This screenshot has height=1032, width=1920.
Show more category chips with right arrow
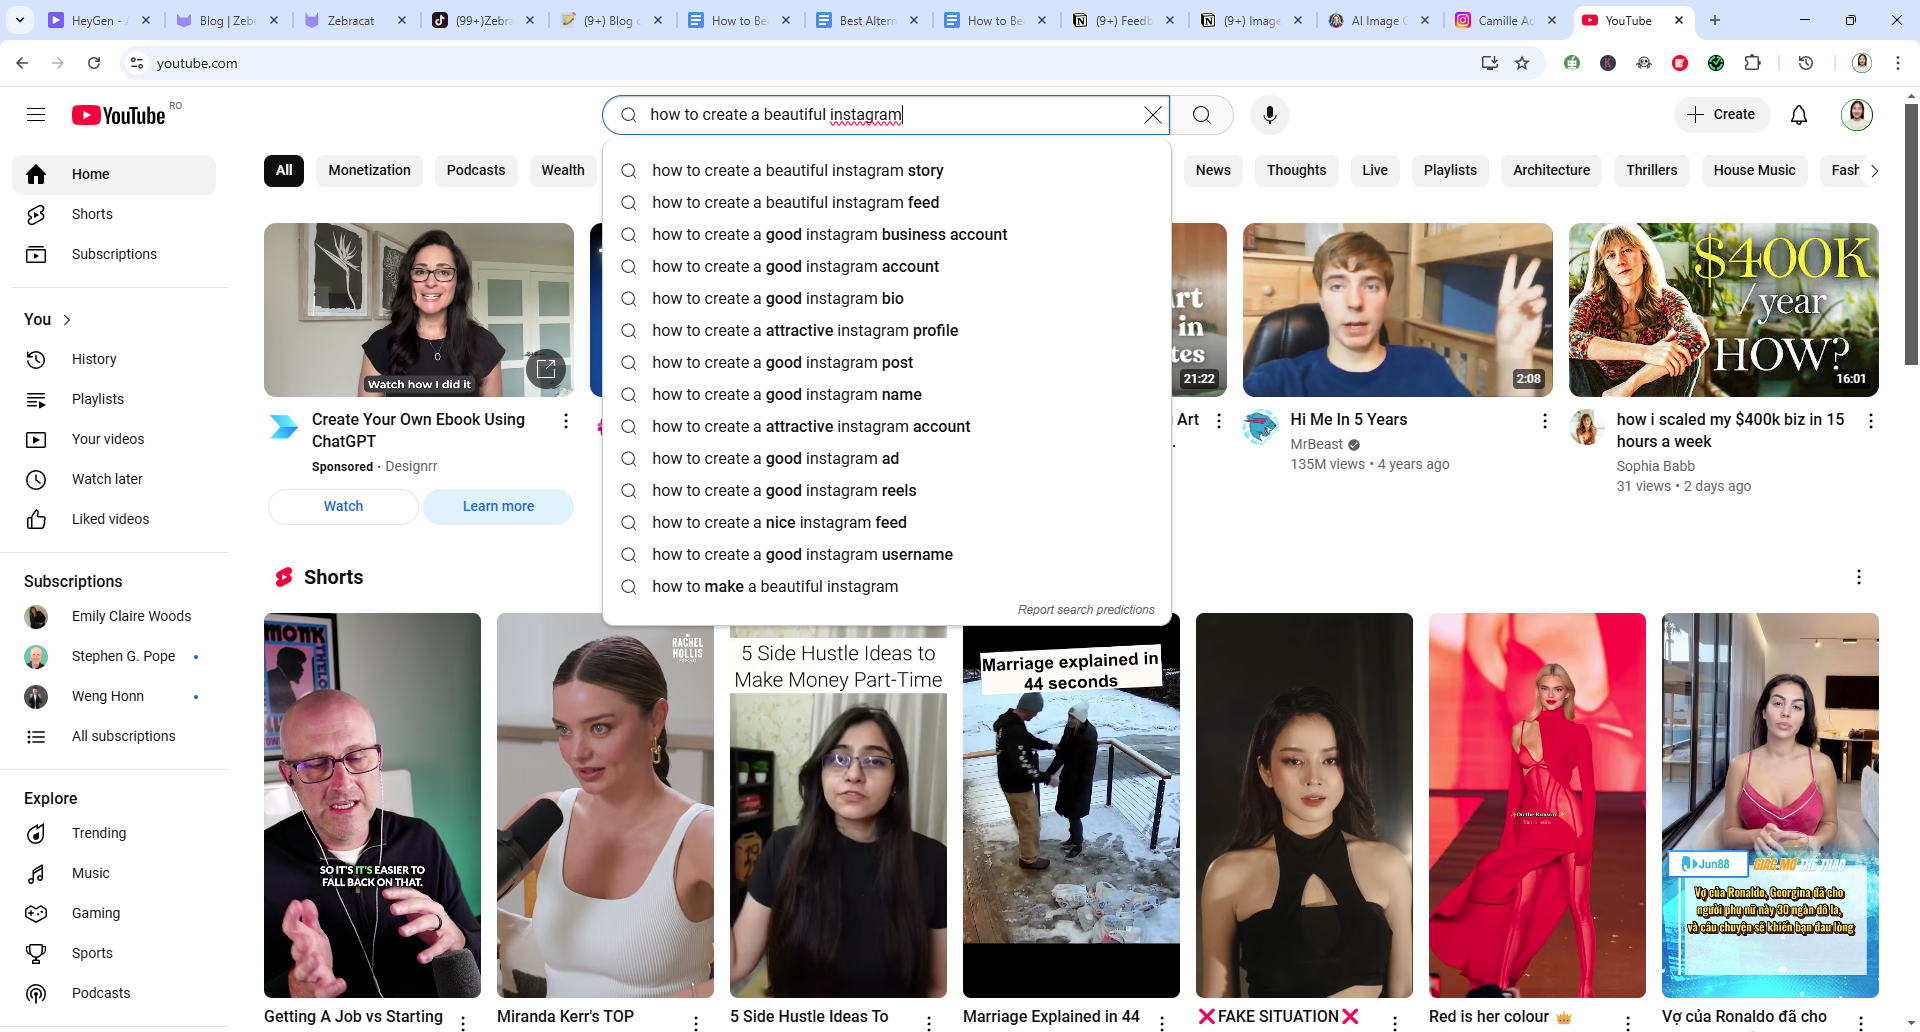point(1874,171)
